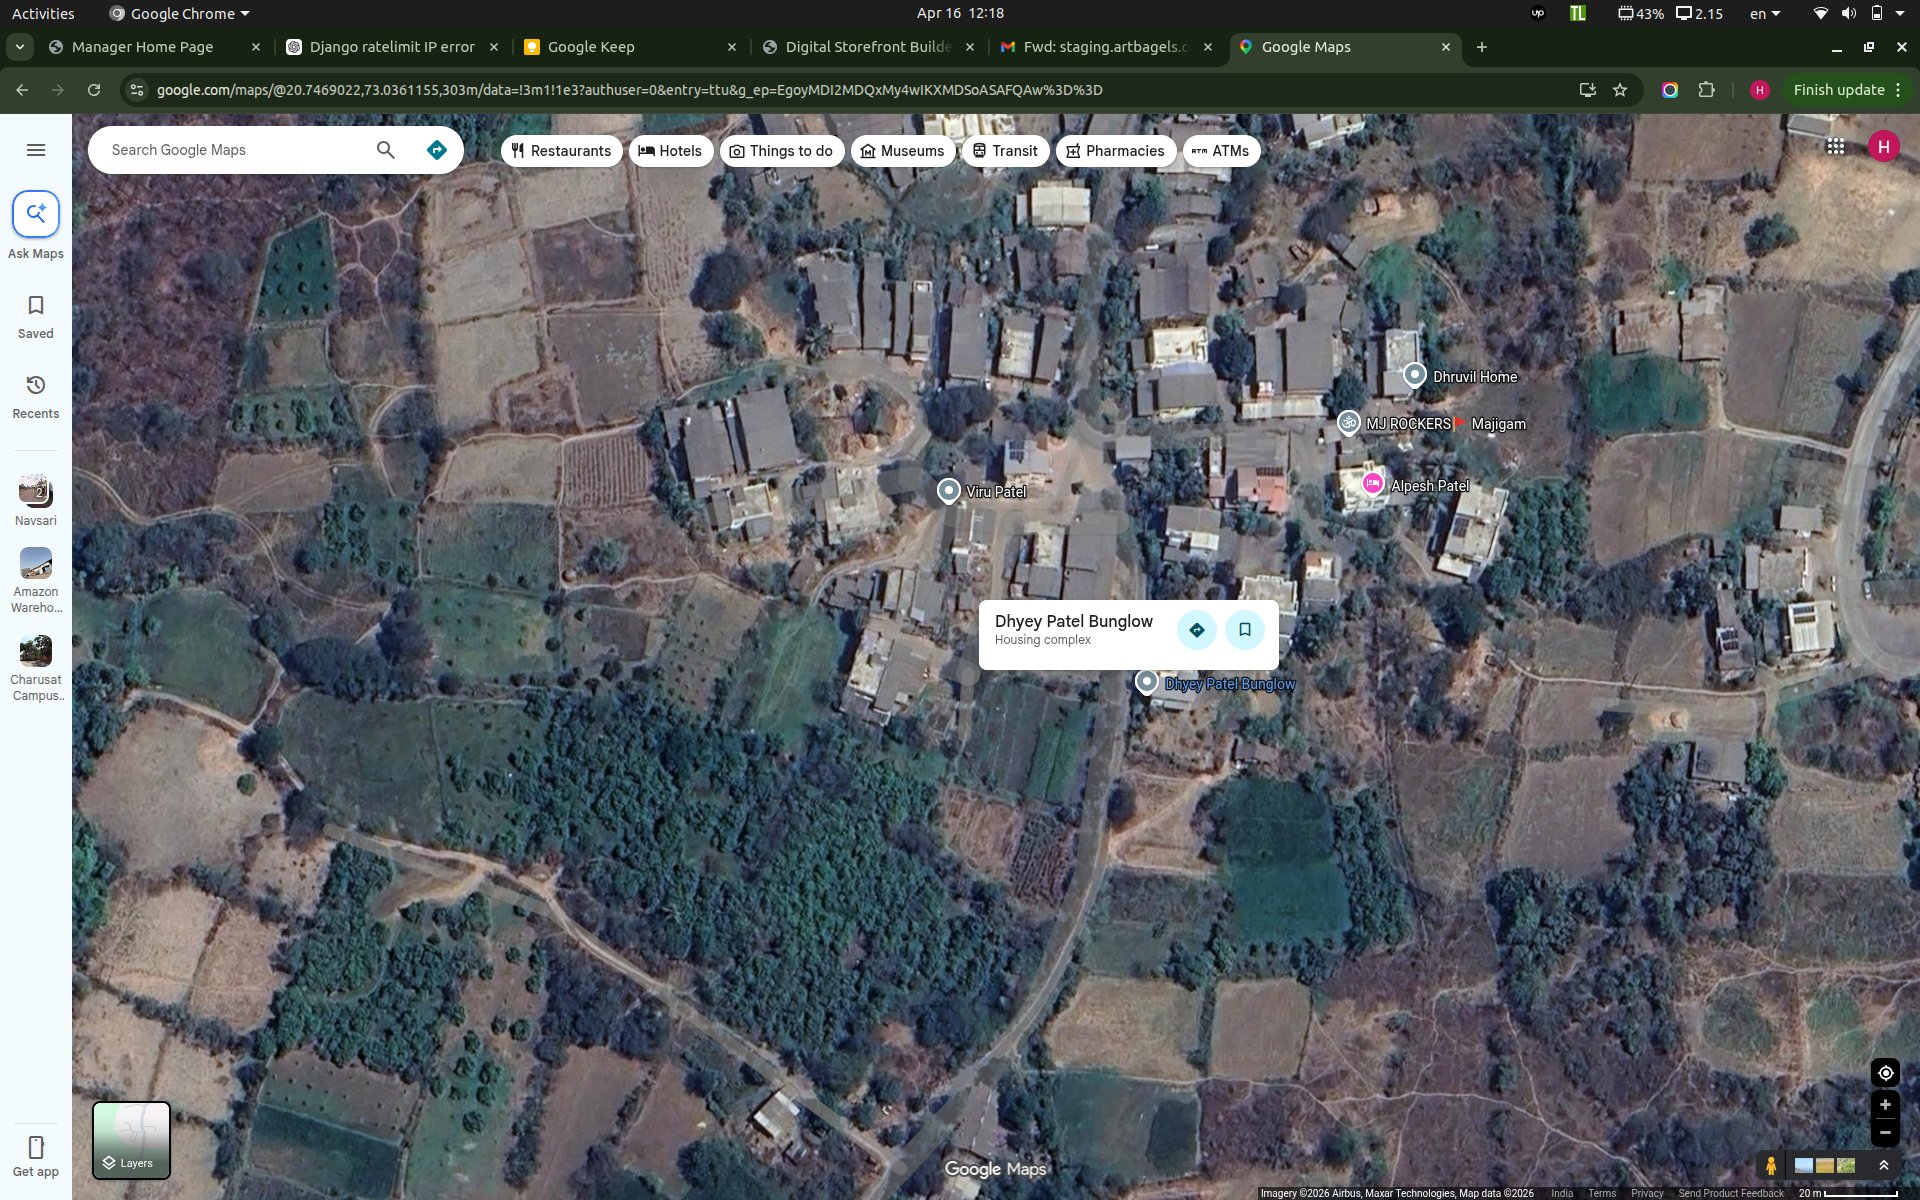1920x1200 pixels.
Task: Click the blue Directions icon in search box
Action: 437,150
